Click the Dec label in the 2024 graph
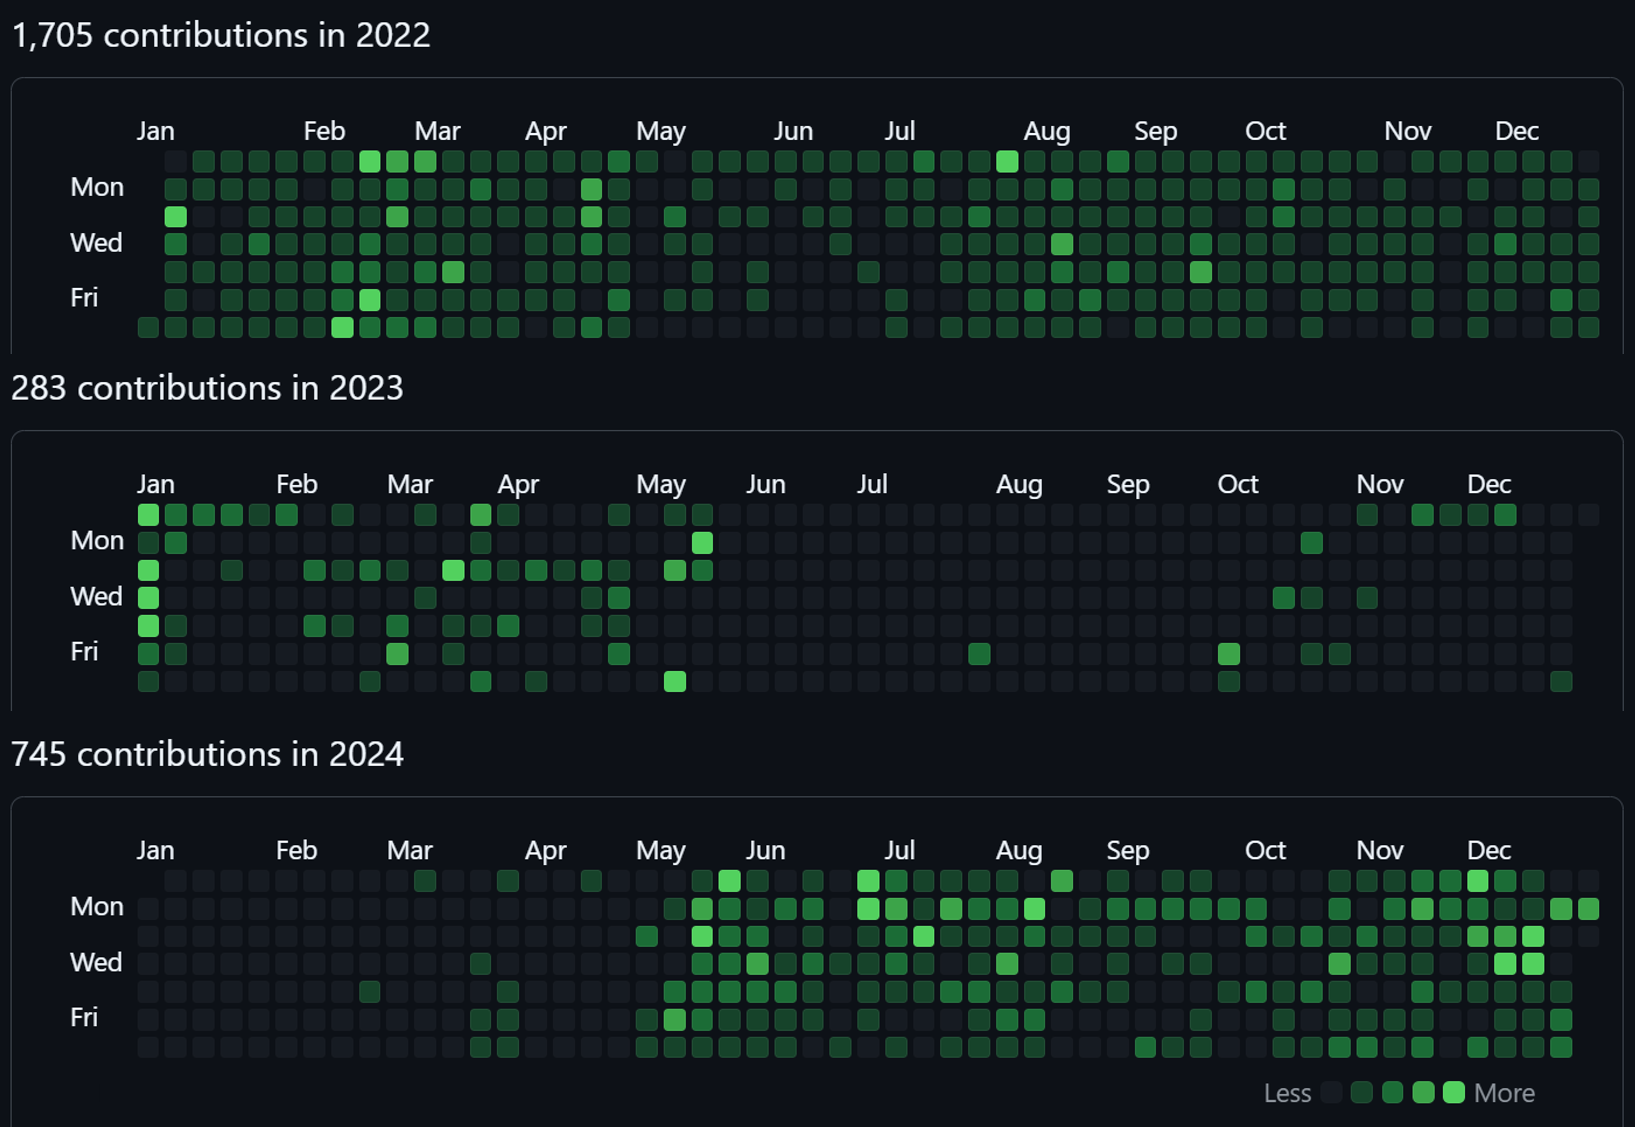 [x=1489, y=850]
